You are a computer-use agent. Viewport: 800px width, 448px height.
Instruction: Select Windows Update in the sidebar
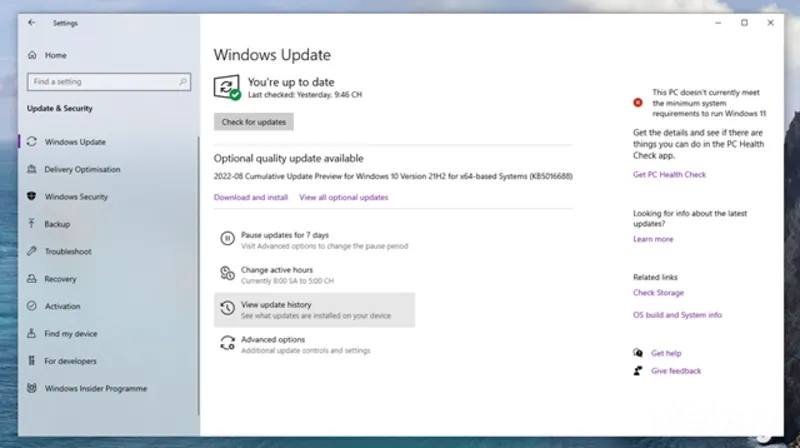pos(75,142)
